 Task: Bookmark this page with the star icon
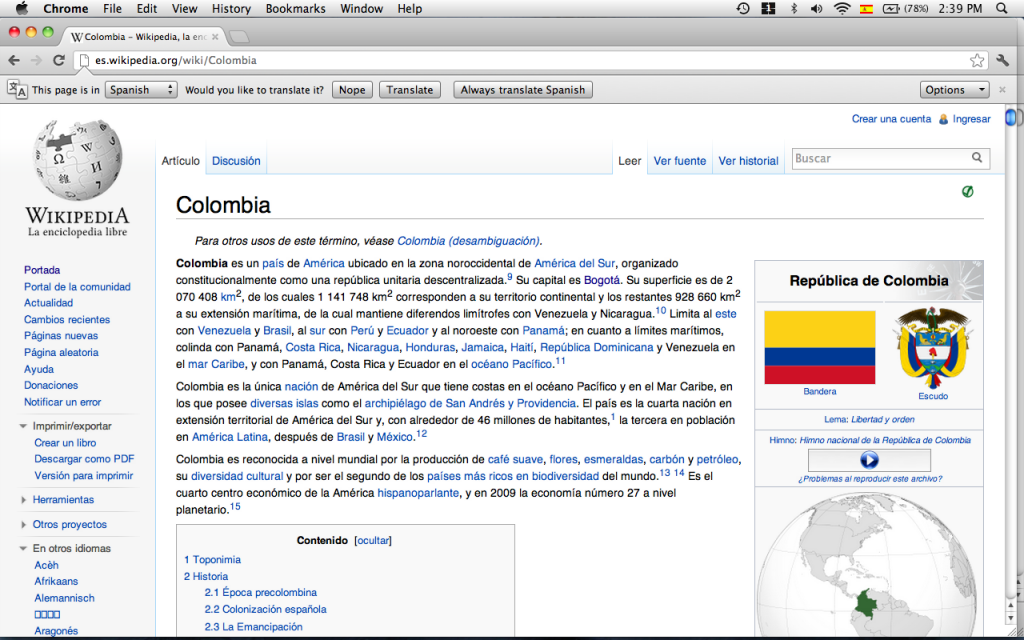click(977, 61)
